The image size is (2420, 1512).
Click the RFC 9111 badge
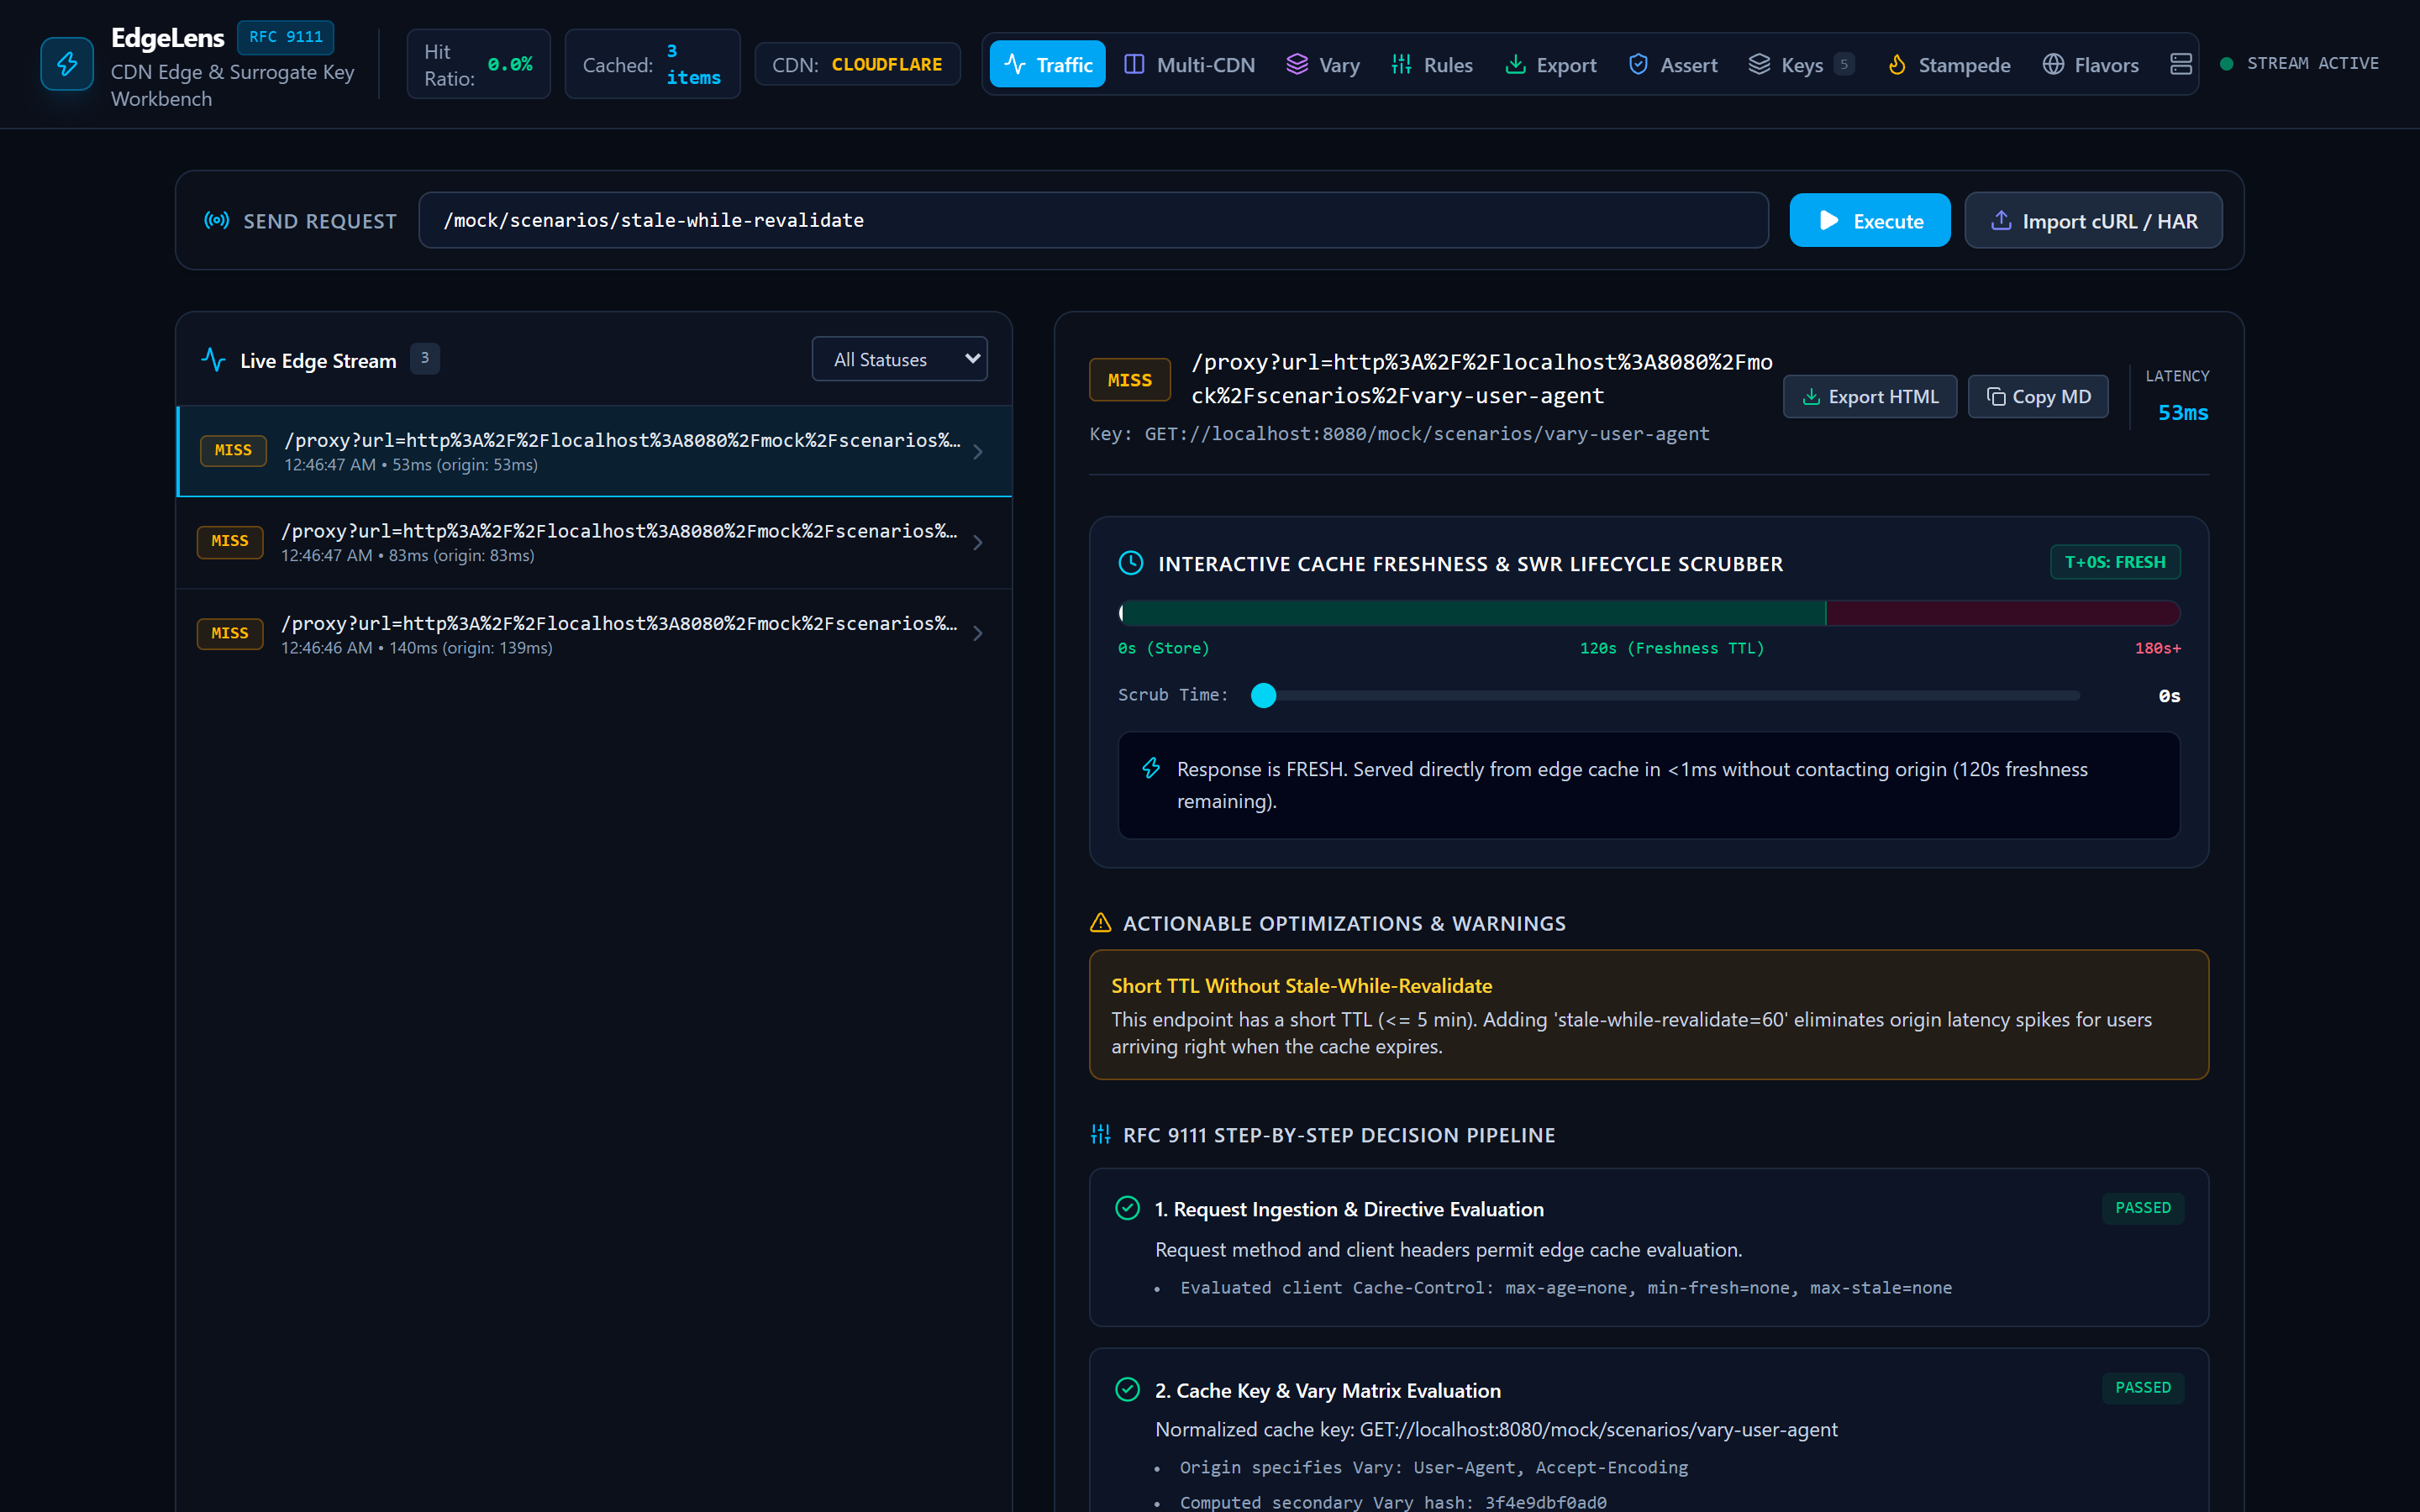click(x=286, y=37)
